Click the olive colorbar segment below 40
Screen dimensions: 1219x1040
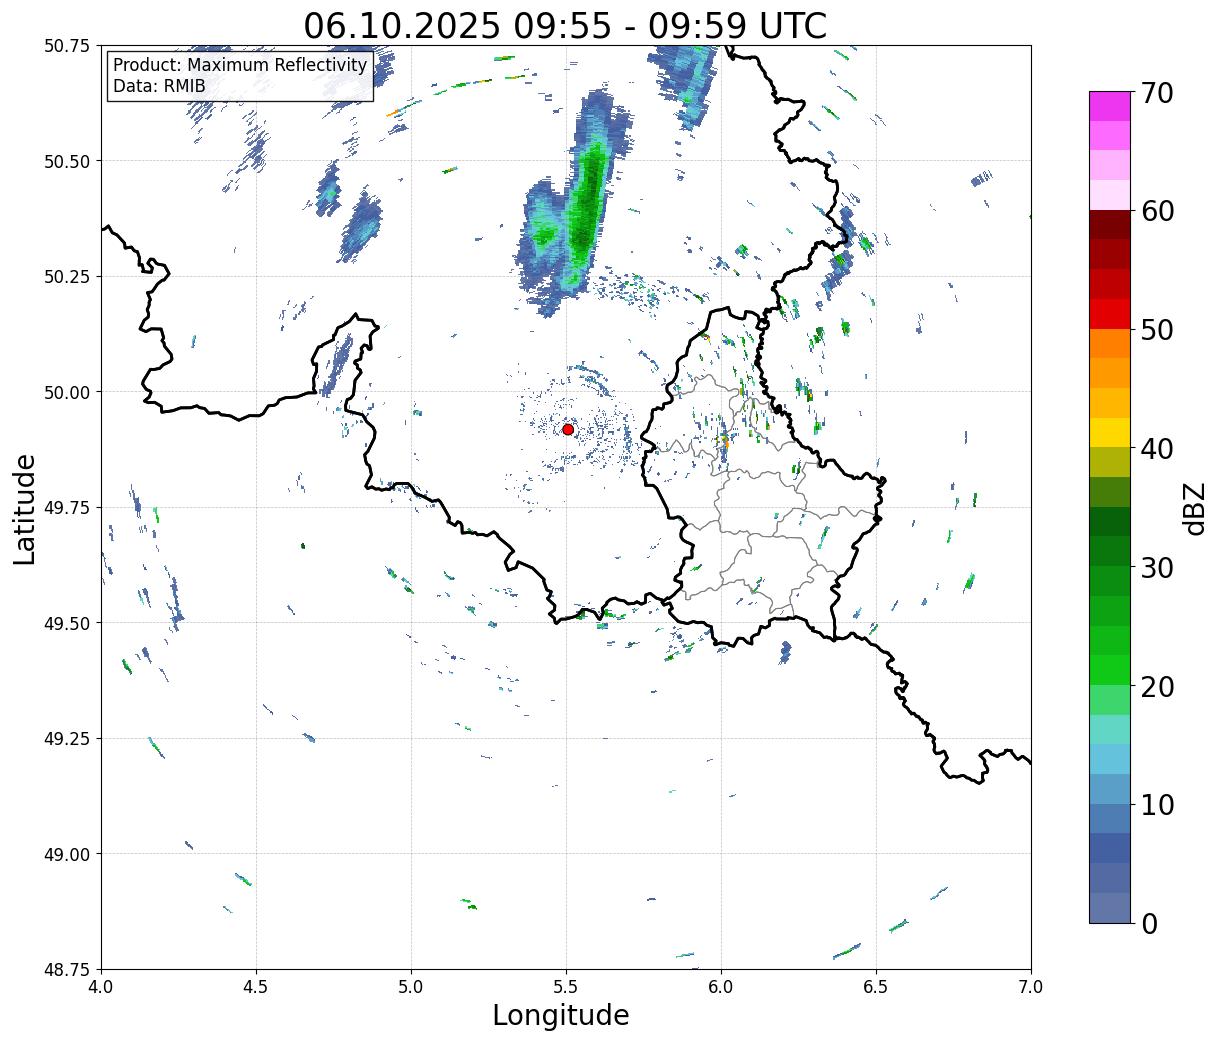[x=1109, y=462]
